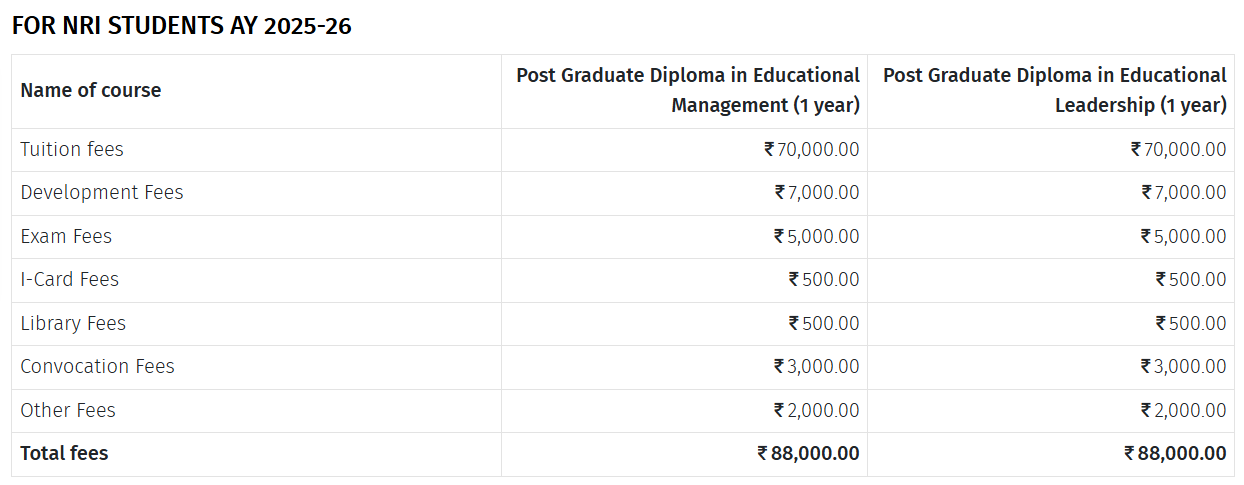Click the Educational Leadership column header
Image resolution: width=1244 pixels, height=485 pixels.
[x=1055, y=90]
